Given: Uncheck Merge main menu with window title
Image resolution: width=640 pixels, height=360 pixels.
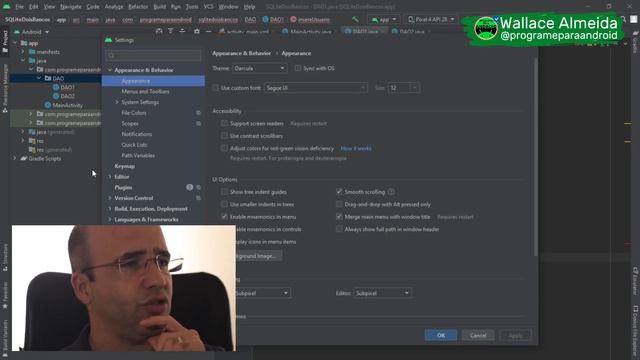Looking at the screenshot, I should coord(339,217).
